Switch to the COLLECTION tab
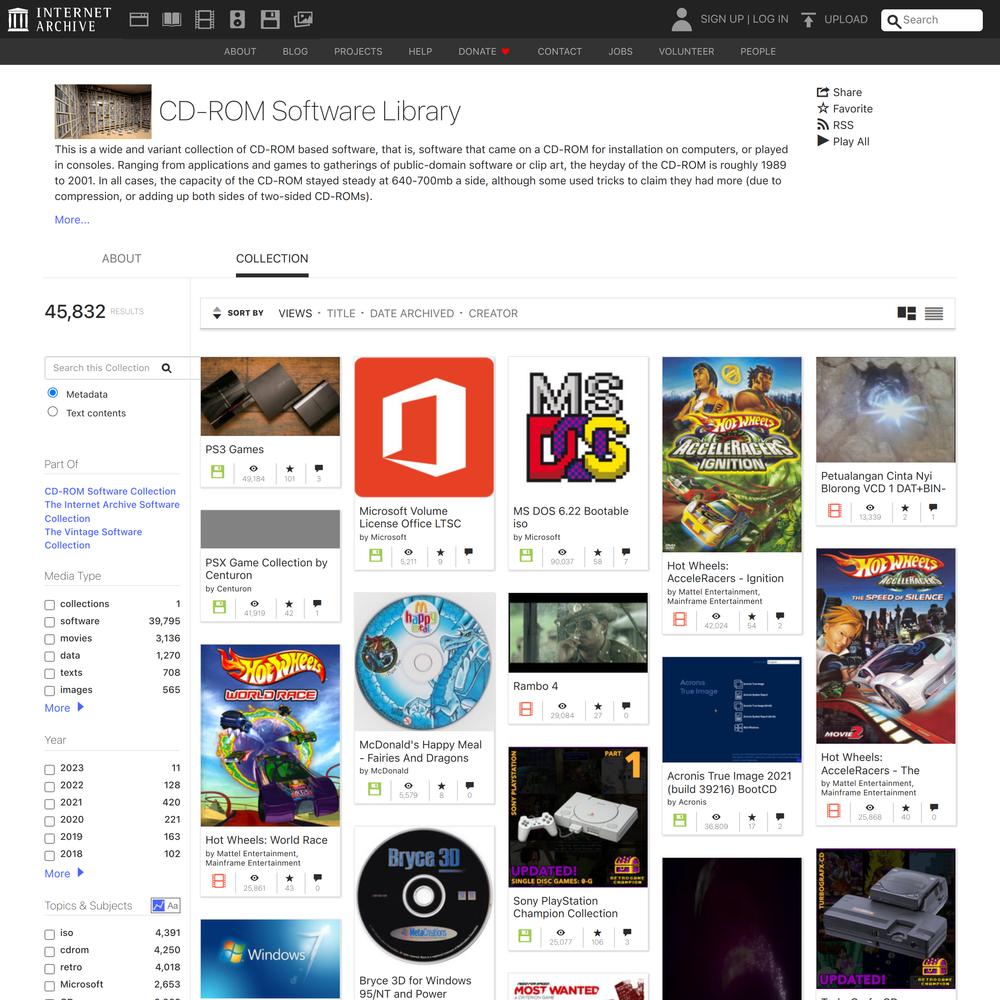1000x1000 pixels. (272, 258)
